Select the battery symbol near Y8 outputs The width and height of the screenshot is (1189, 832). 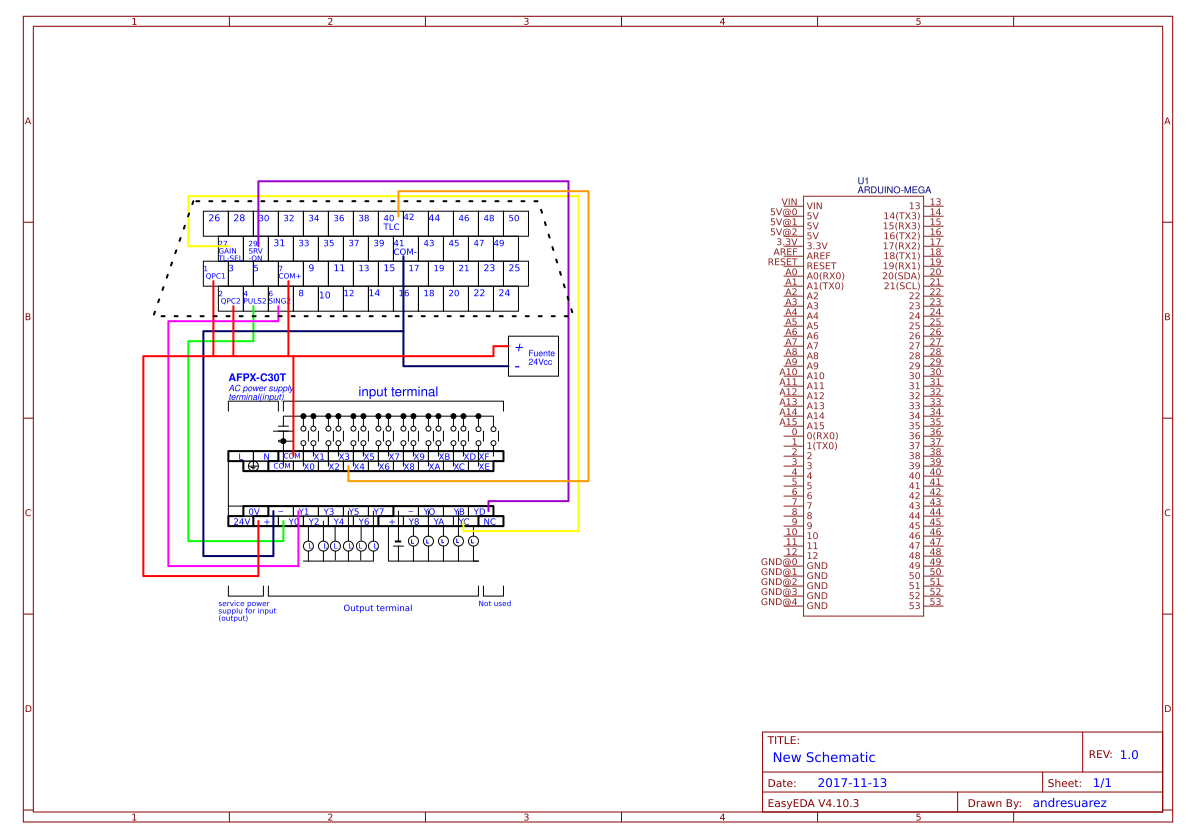[x=399, y=542]
